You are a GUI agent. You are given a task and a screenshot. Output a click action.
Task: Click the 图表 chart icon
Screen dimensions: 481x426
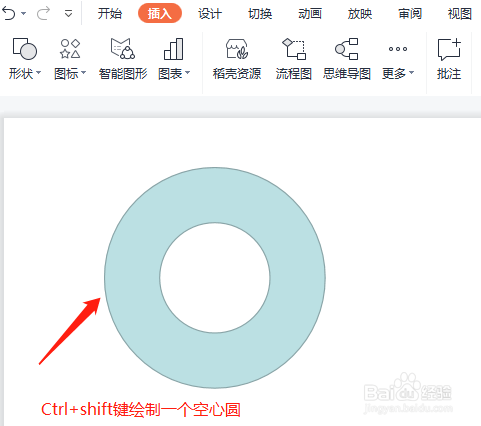click(x=173, y=49)
